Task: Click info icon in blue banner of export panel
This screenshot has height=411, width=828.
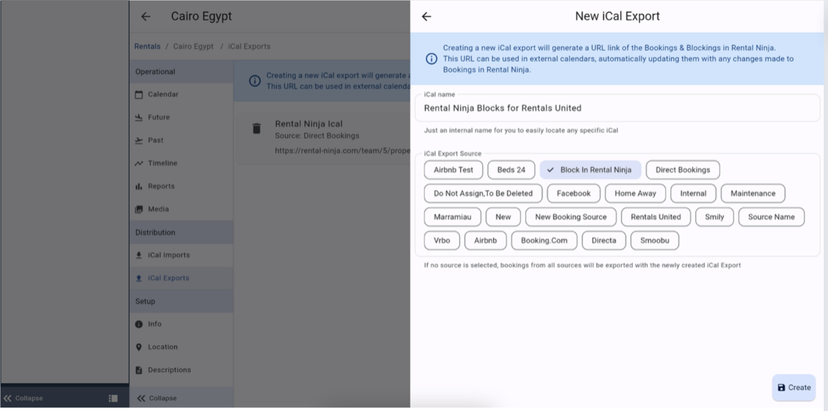Action: pyautogui.click(x=431, y=59)
